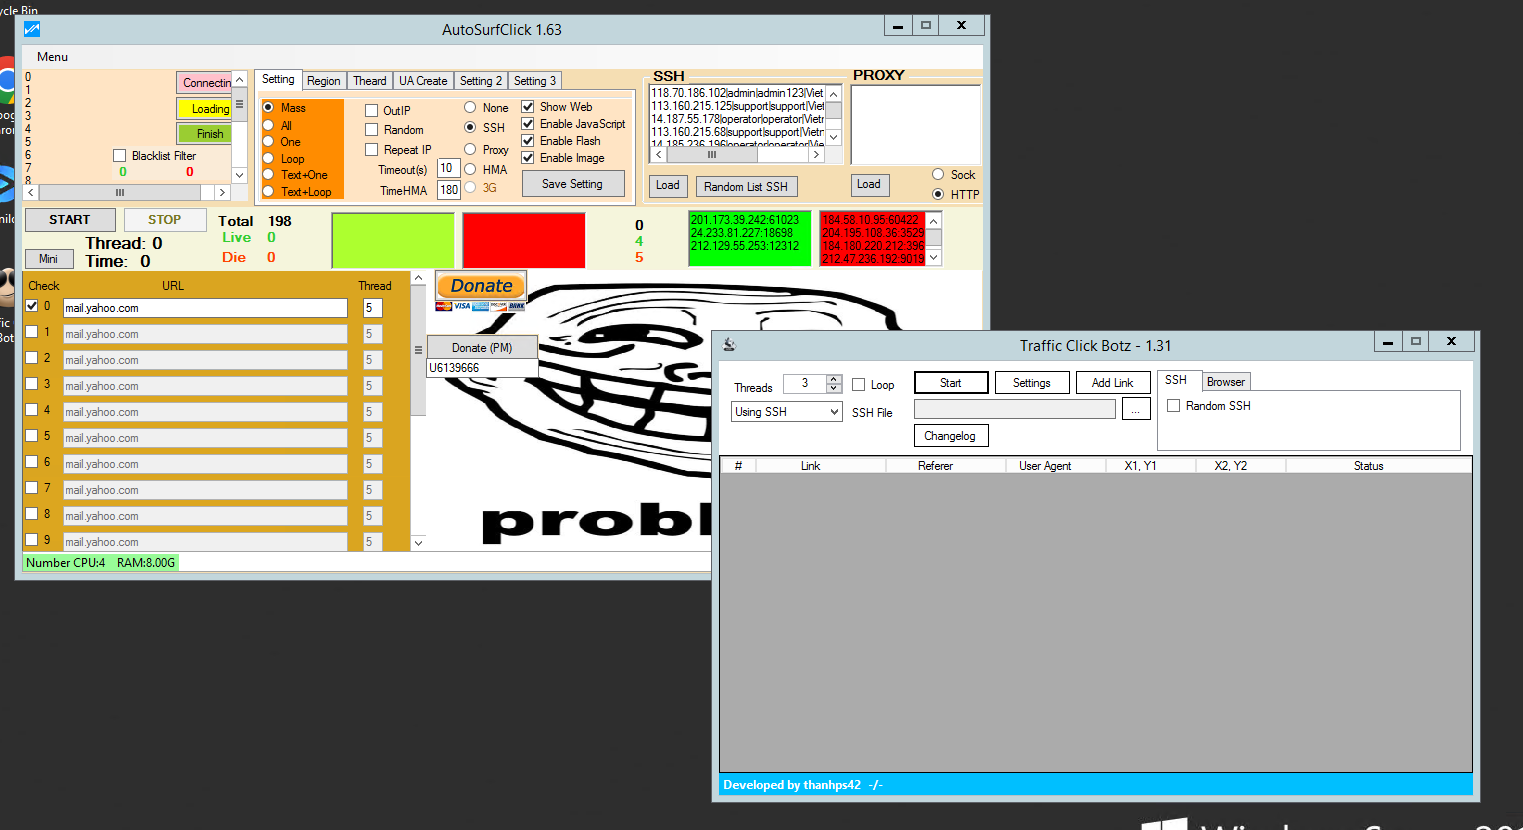Click the Load button below the PROXY box
Screen dimensions: 1523x830
(868, 184)
